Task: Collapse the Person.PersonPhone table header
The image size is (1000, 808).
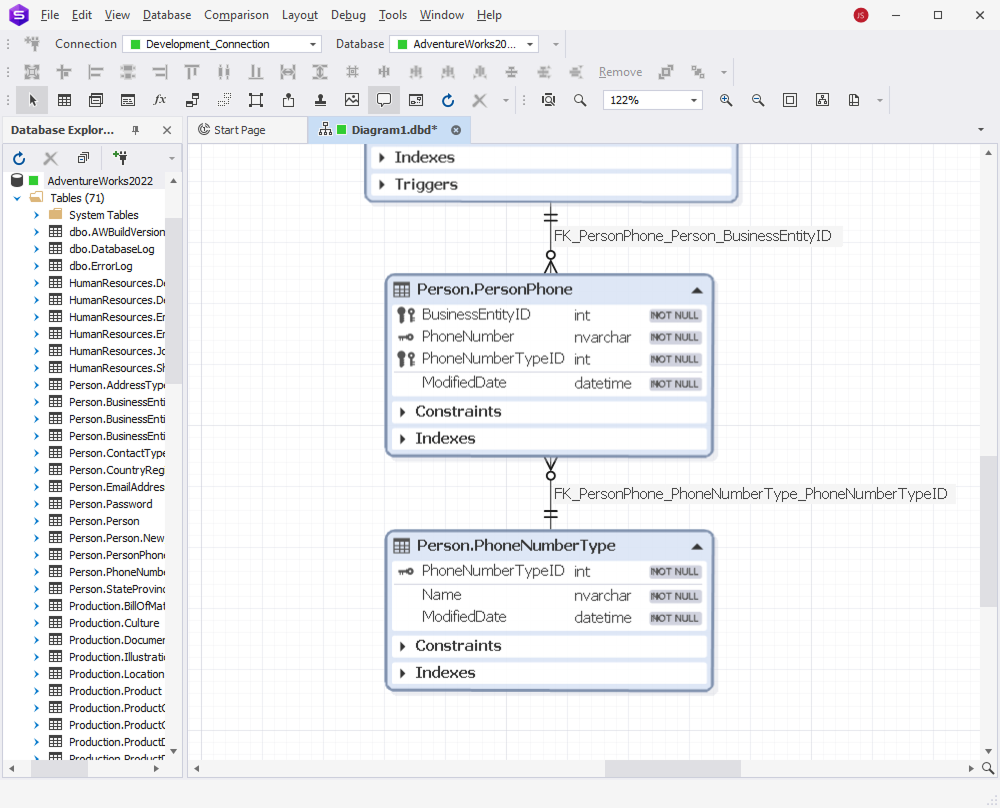Action: (x=698, y=289)
